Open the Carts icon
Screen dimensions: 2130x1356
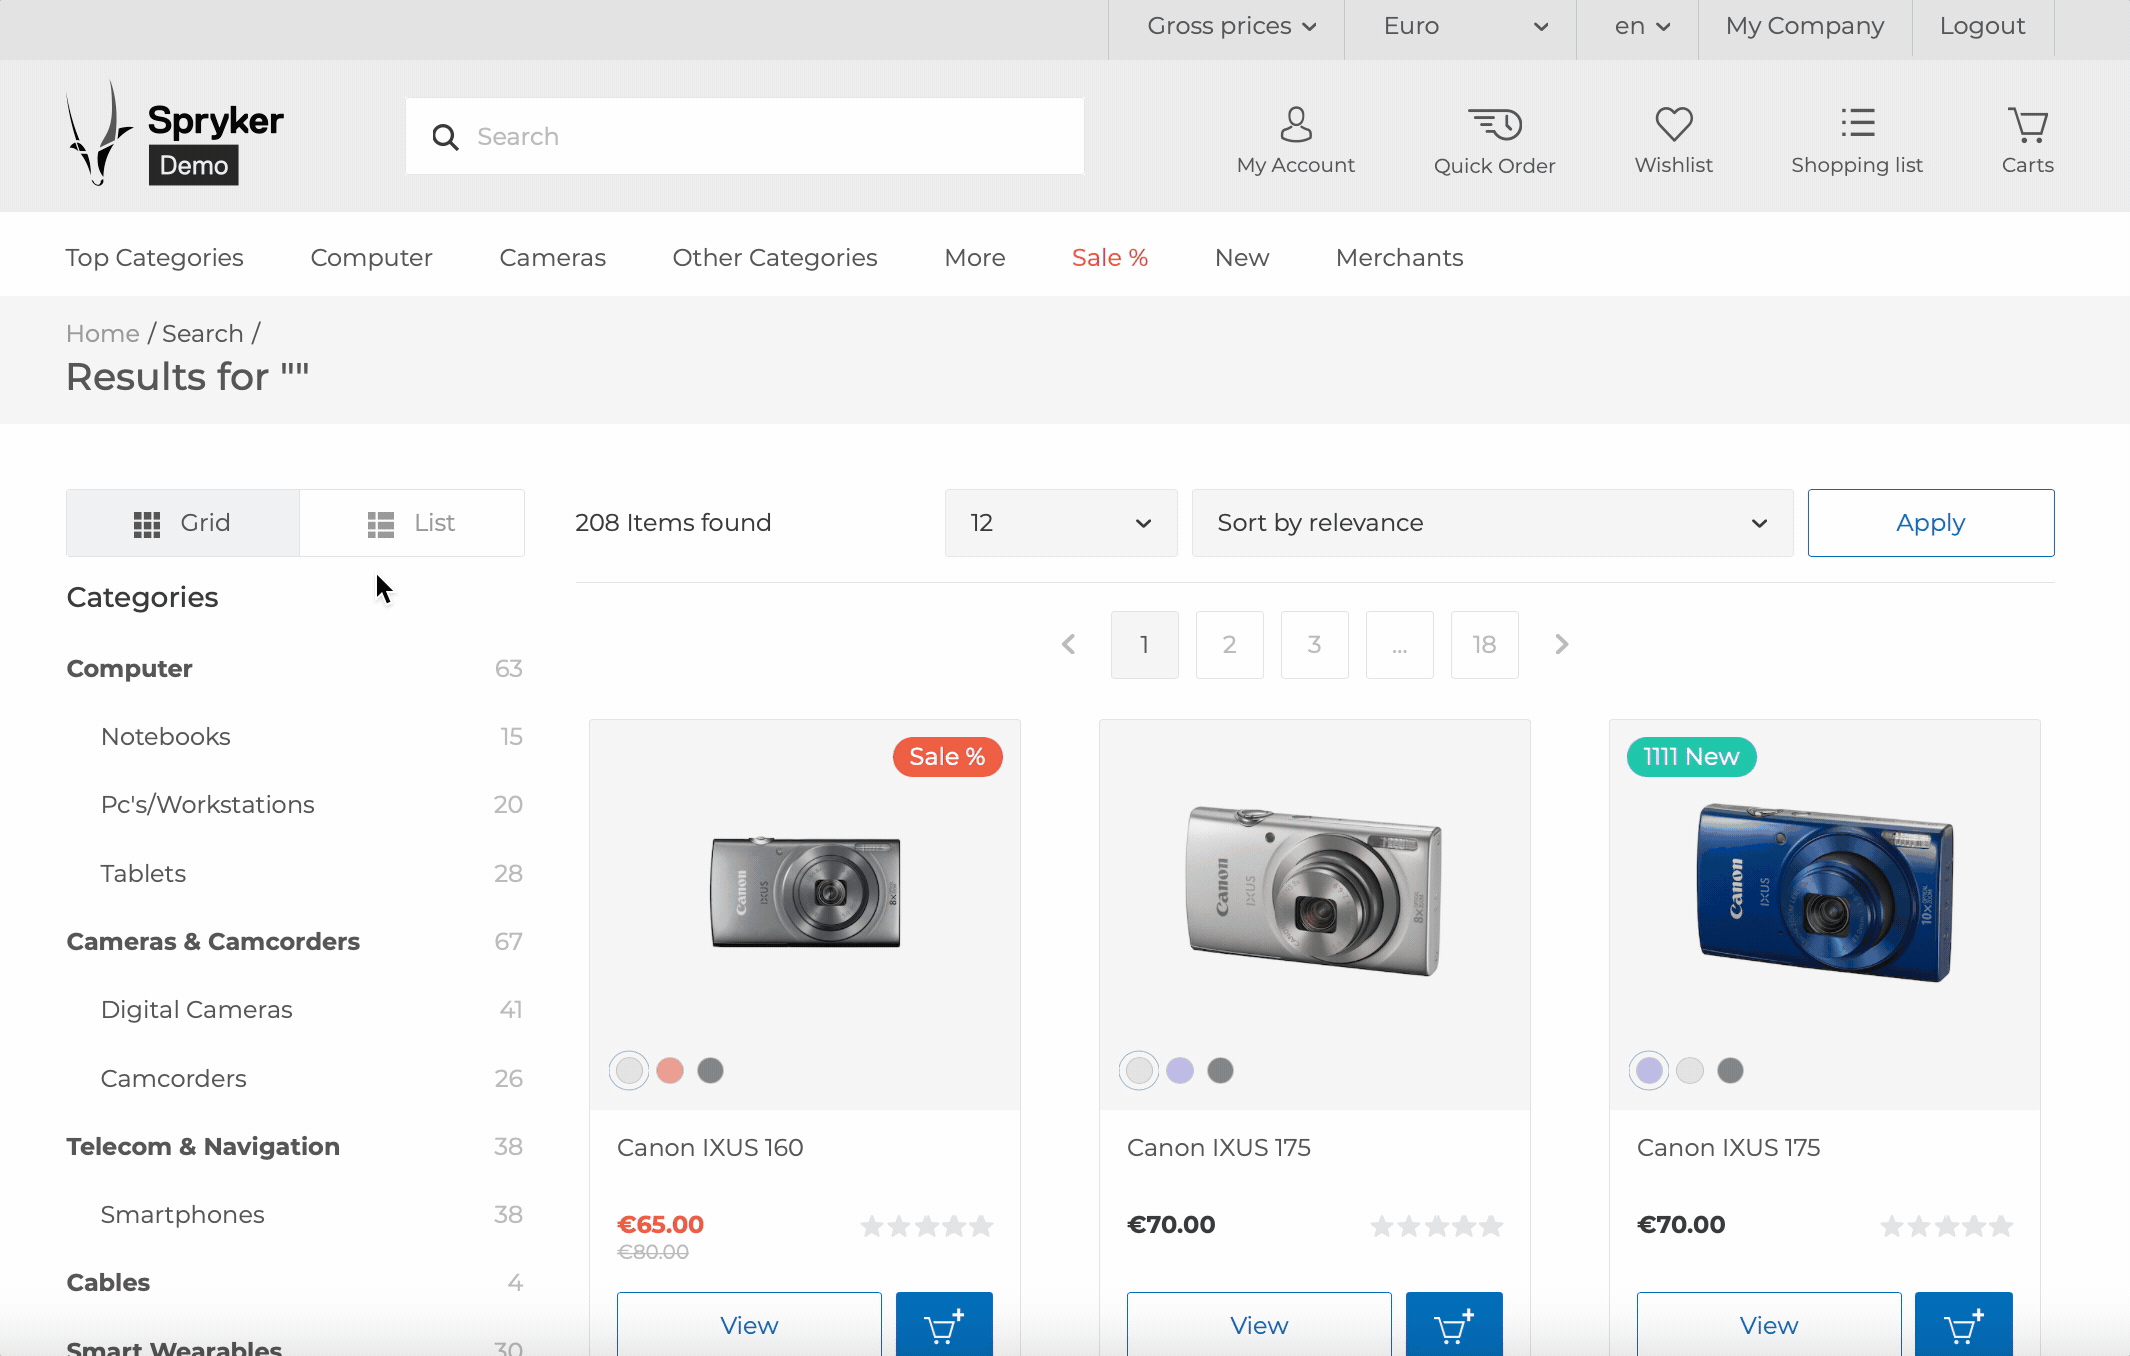tap(2027, 141)
